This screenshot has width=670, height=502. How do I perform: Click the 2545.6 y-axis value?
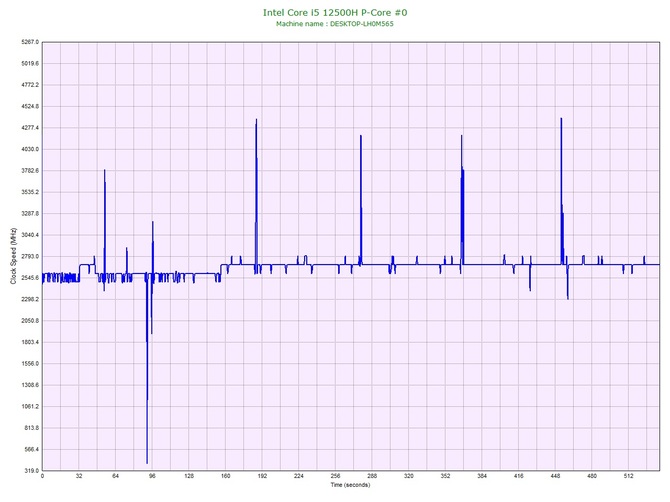point(30,278)
